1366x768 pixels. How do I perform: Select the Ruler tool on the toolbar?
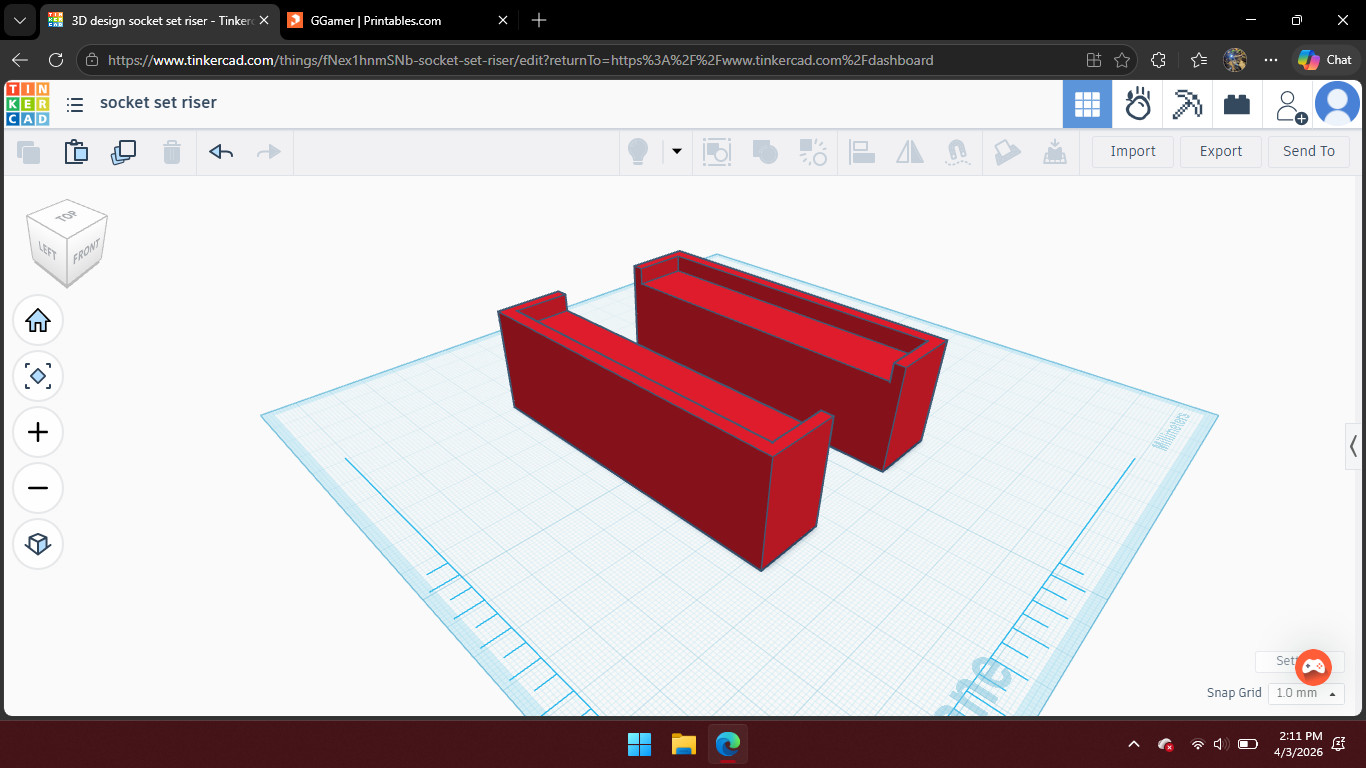[x=1055, y=152]
